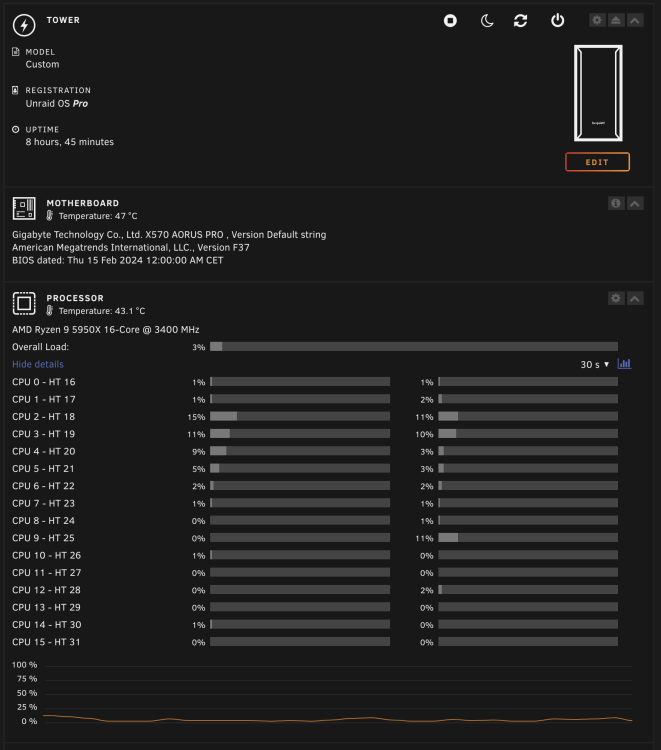
Task: Reboot the server with the refresh arrows icon
Action: [x=520, y=21]
